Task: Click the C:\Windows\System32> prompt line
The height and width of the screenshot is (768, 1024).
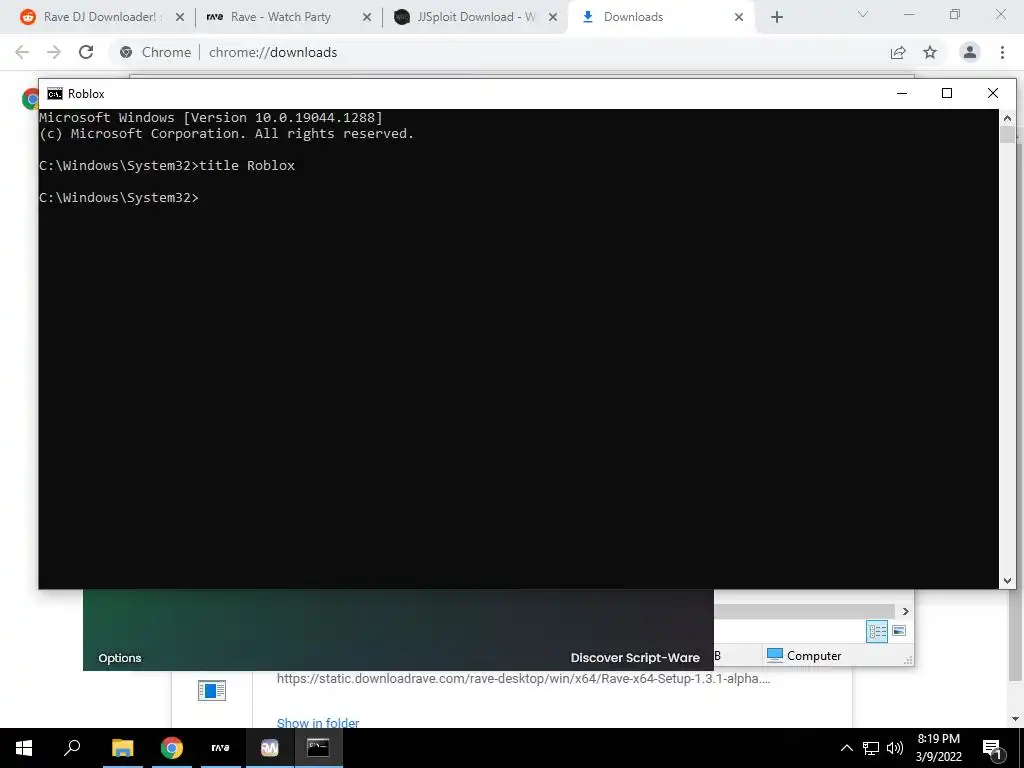Action: (x=119, y=197)
